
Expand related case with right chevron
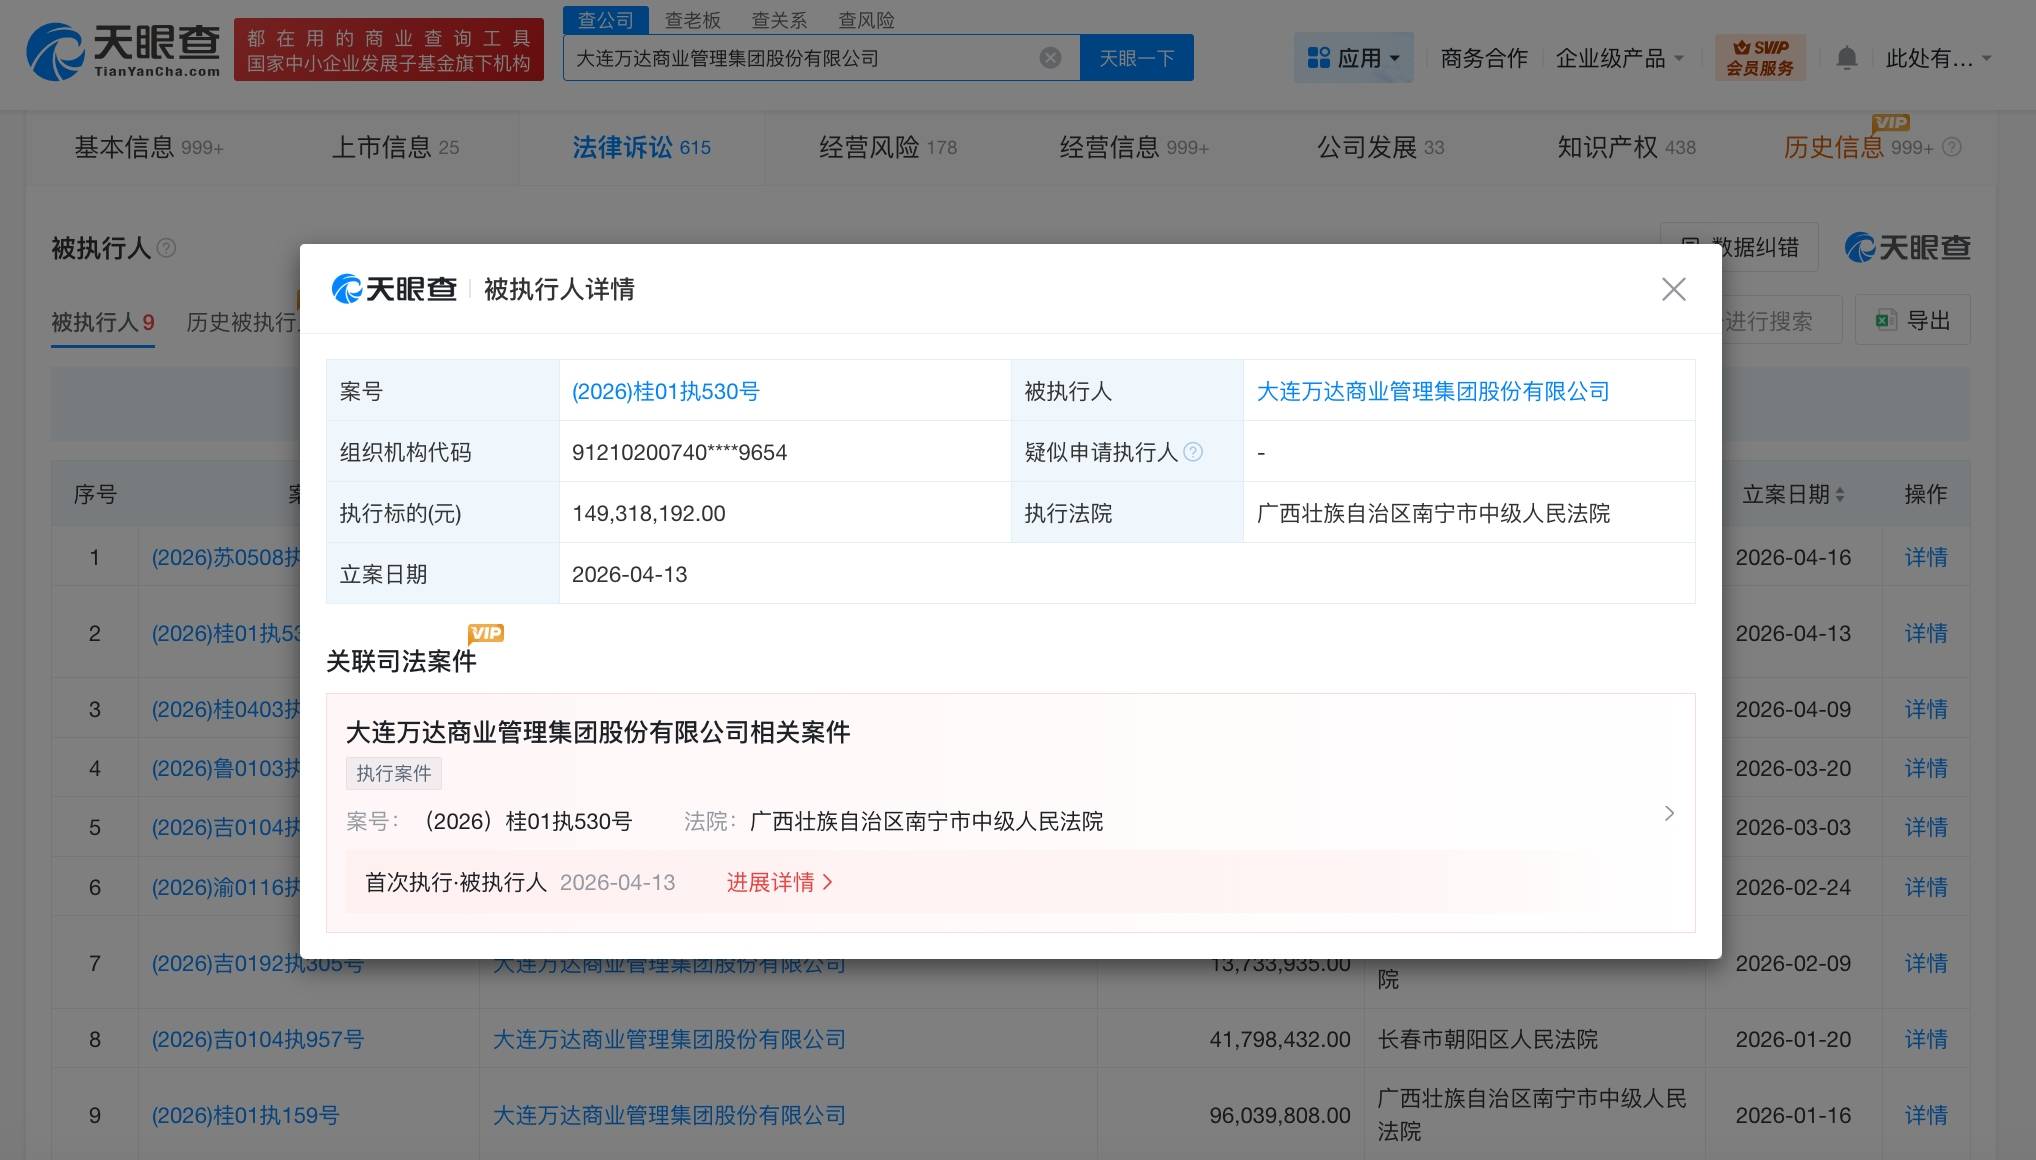(x=1668, y=813)
